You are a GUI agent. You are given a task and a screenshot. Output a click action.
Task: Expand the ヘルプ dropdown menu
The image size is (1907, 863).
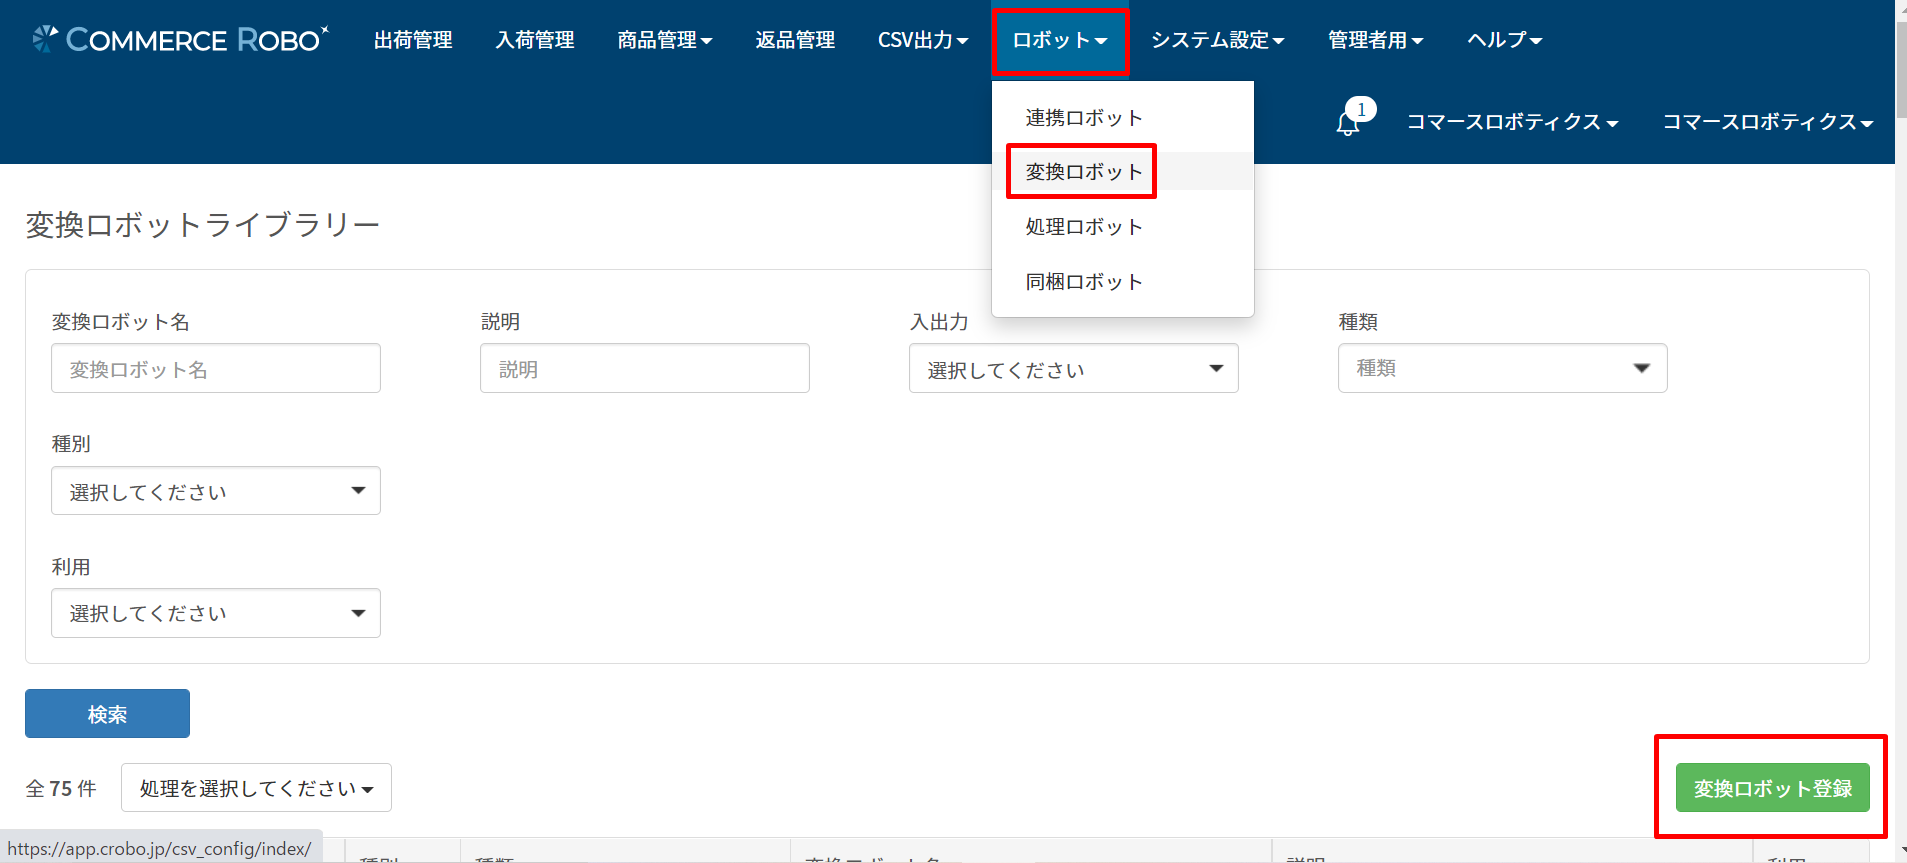1504,40
